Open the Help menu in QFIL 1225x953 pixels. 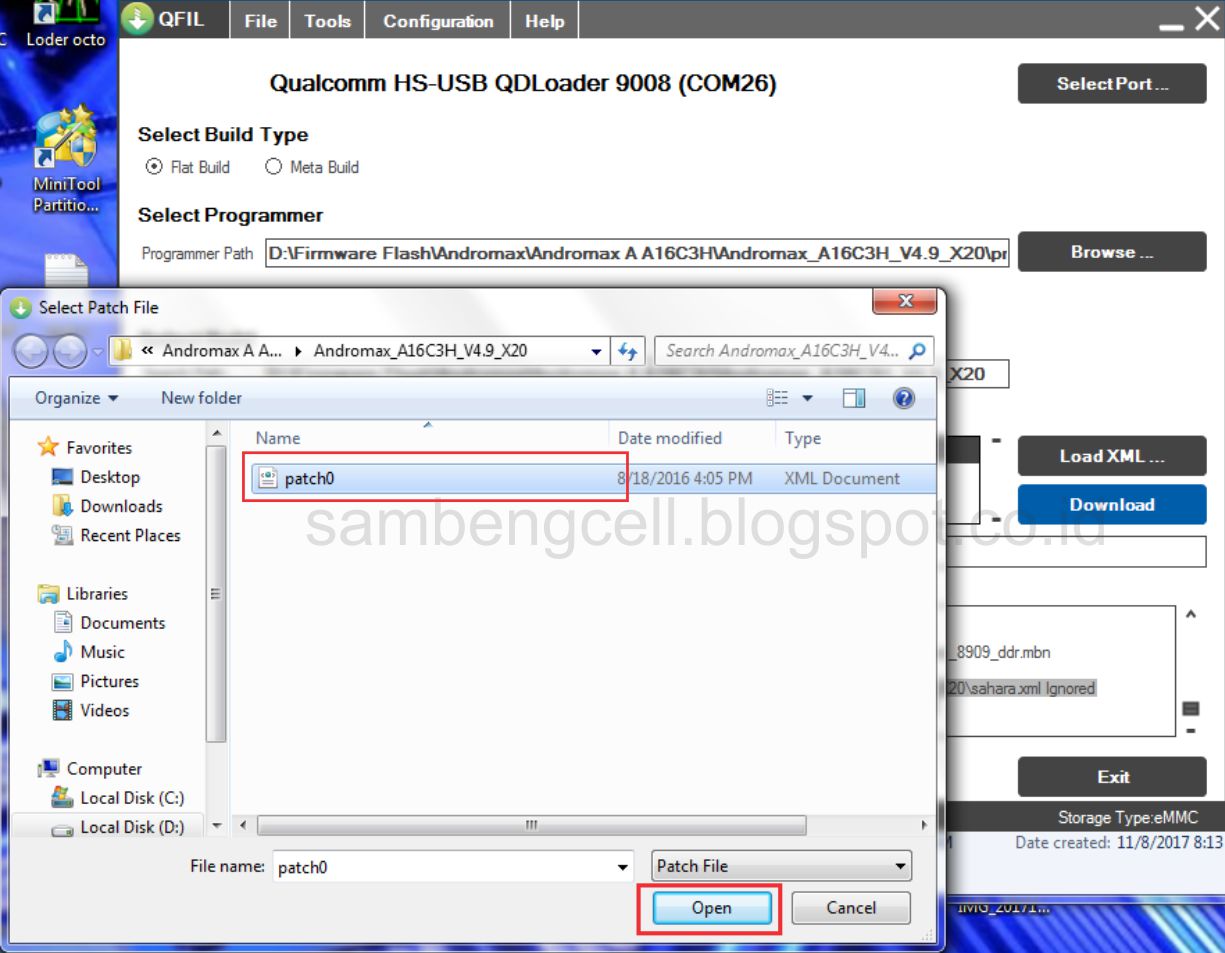pyautogui.click(x=545, y=21)
